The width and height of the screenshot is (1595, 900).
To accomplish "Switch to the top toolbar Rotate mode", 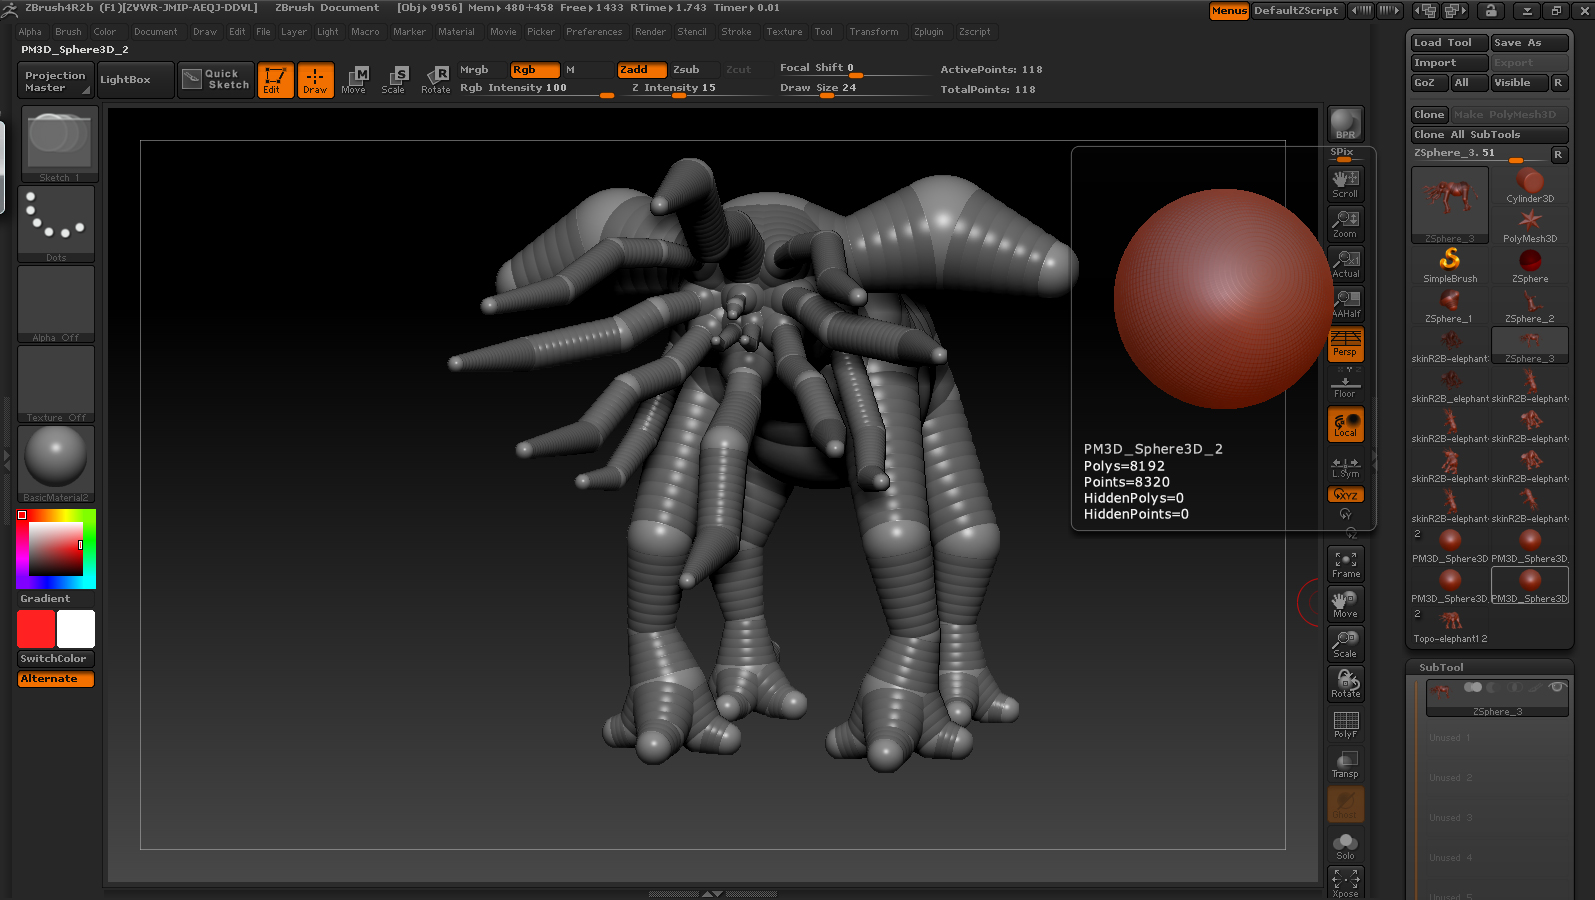I will point(435,80).
